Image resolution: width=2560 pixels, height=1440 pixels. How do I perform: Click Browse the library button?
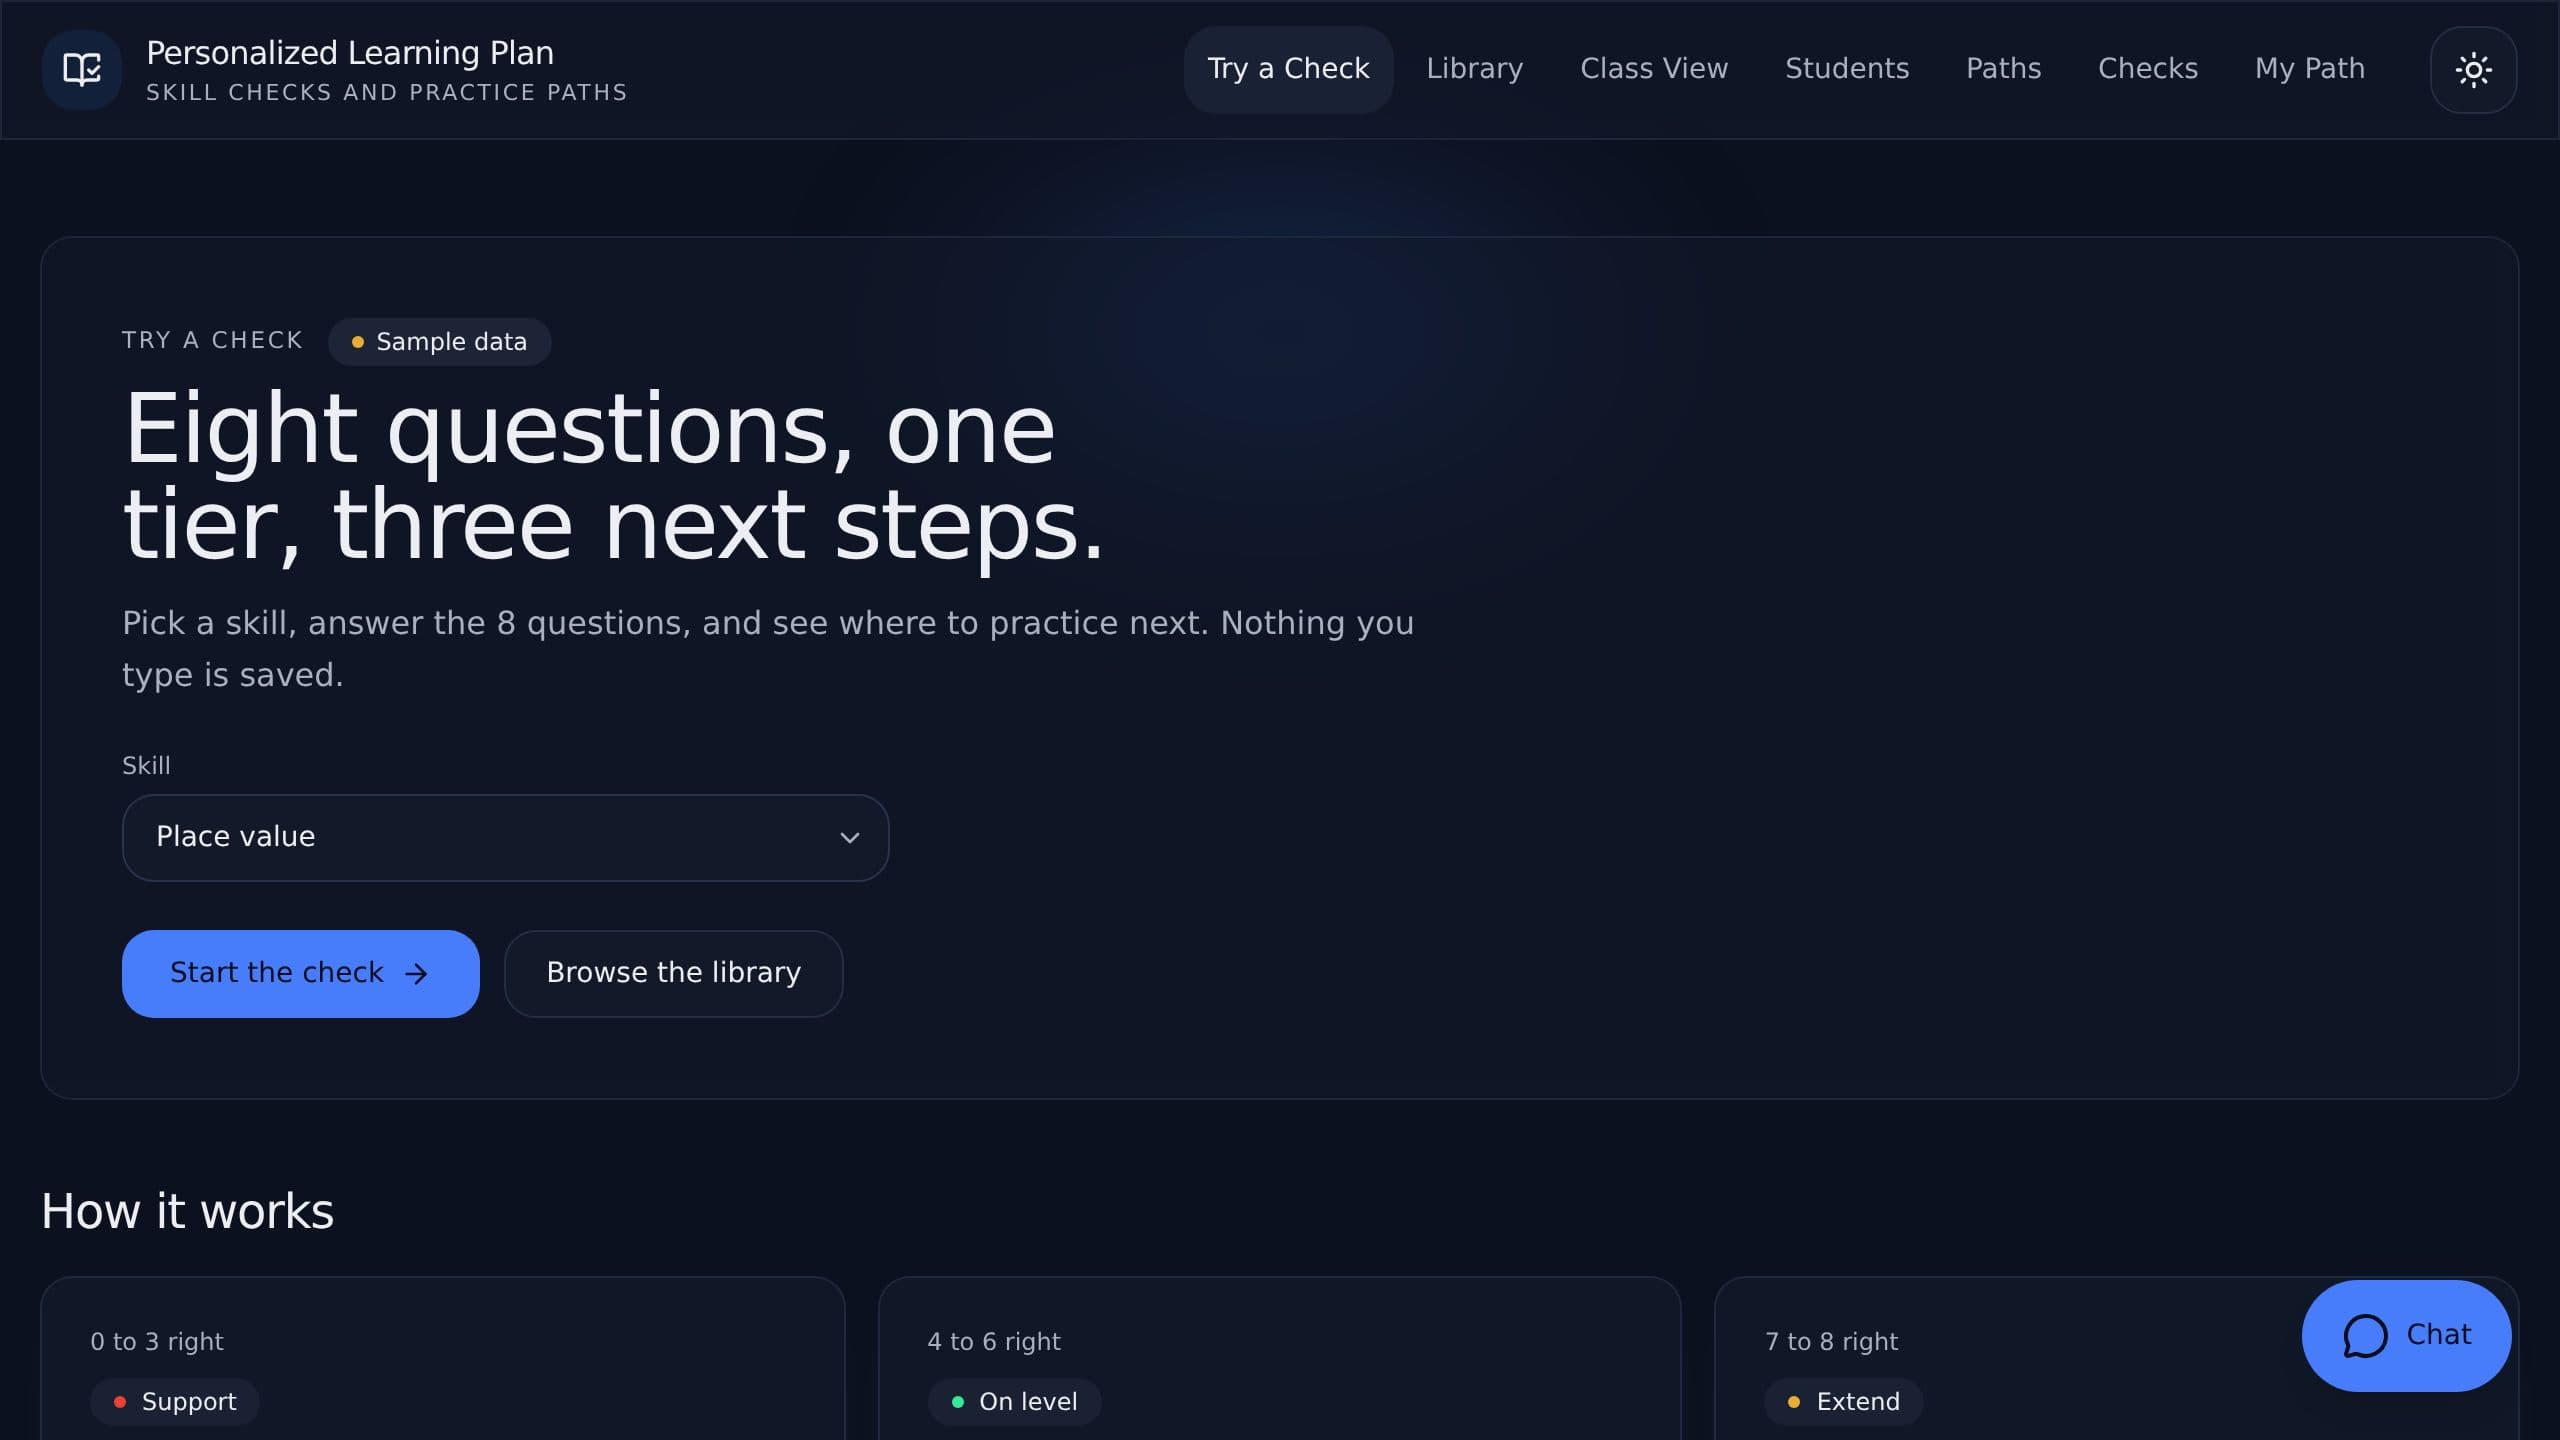pos(673,973)
